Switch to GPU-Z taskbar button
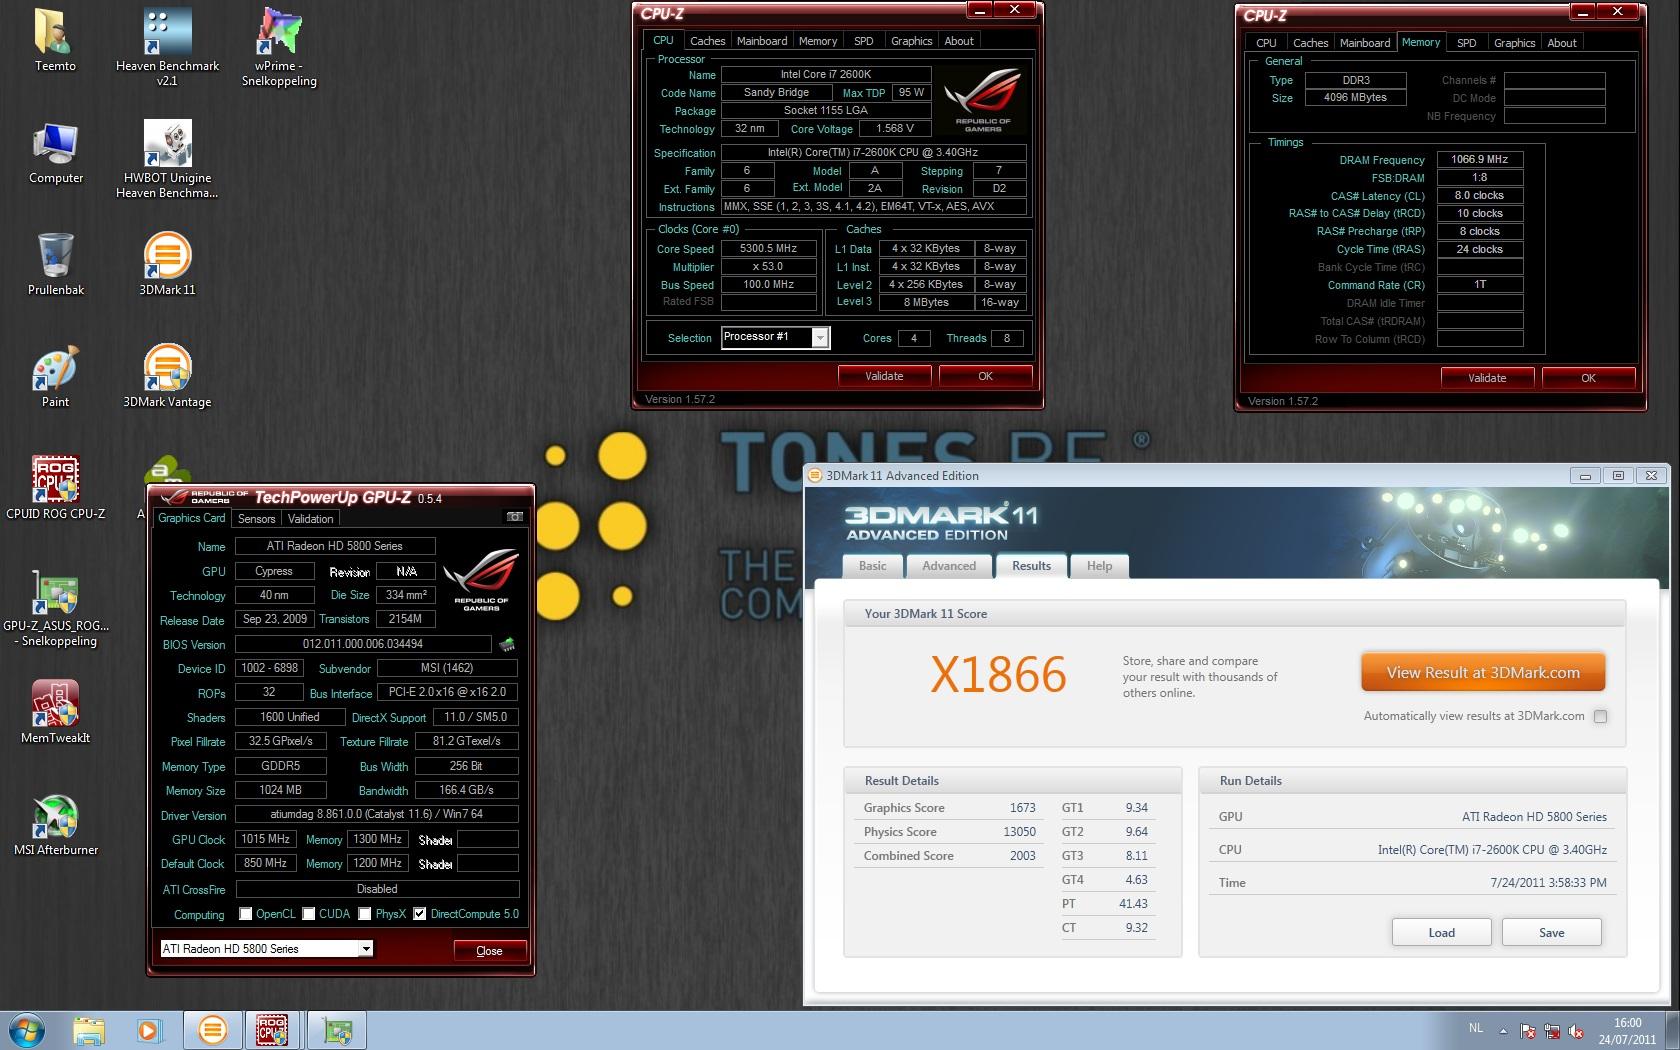 [337, 1030]
